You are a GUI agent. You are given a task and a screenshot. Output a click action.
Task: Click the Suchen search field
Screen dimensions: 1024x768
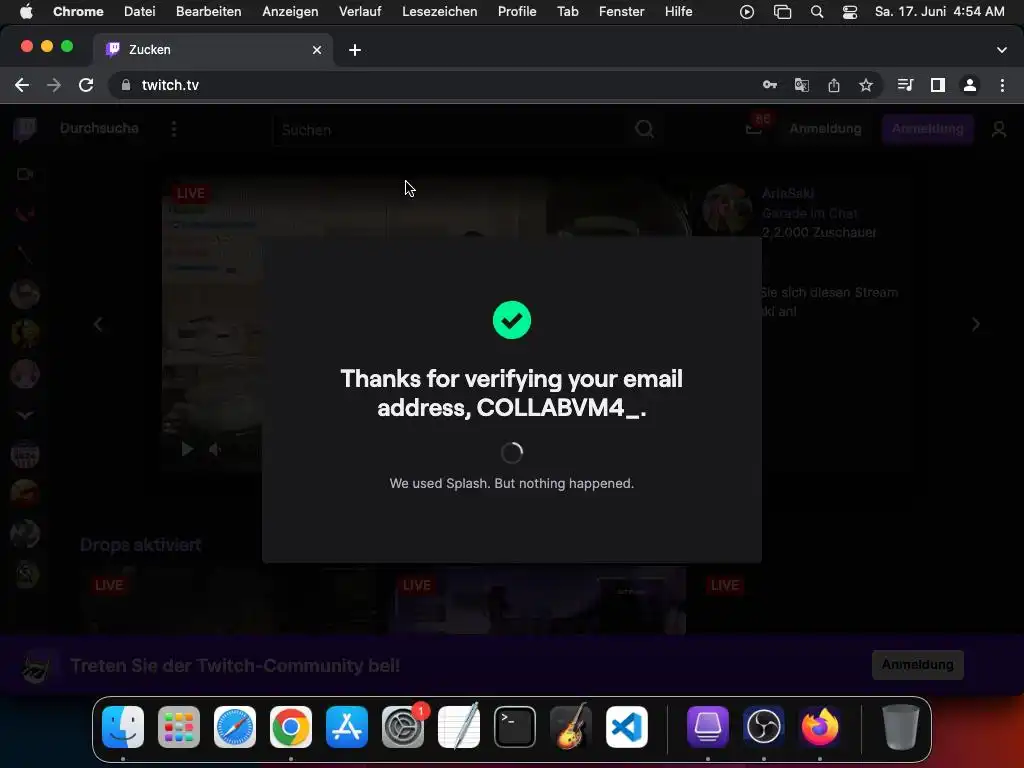coord(451,129)
